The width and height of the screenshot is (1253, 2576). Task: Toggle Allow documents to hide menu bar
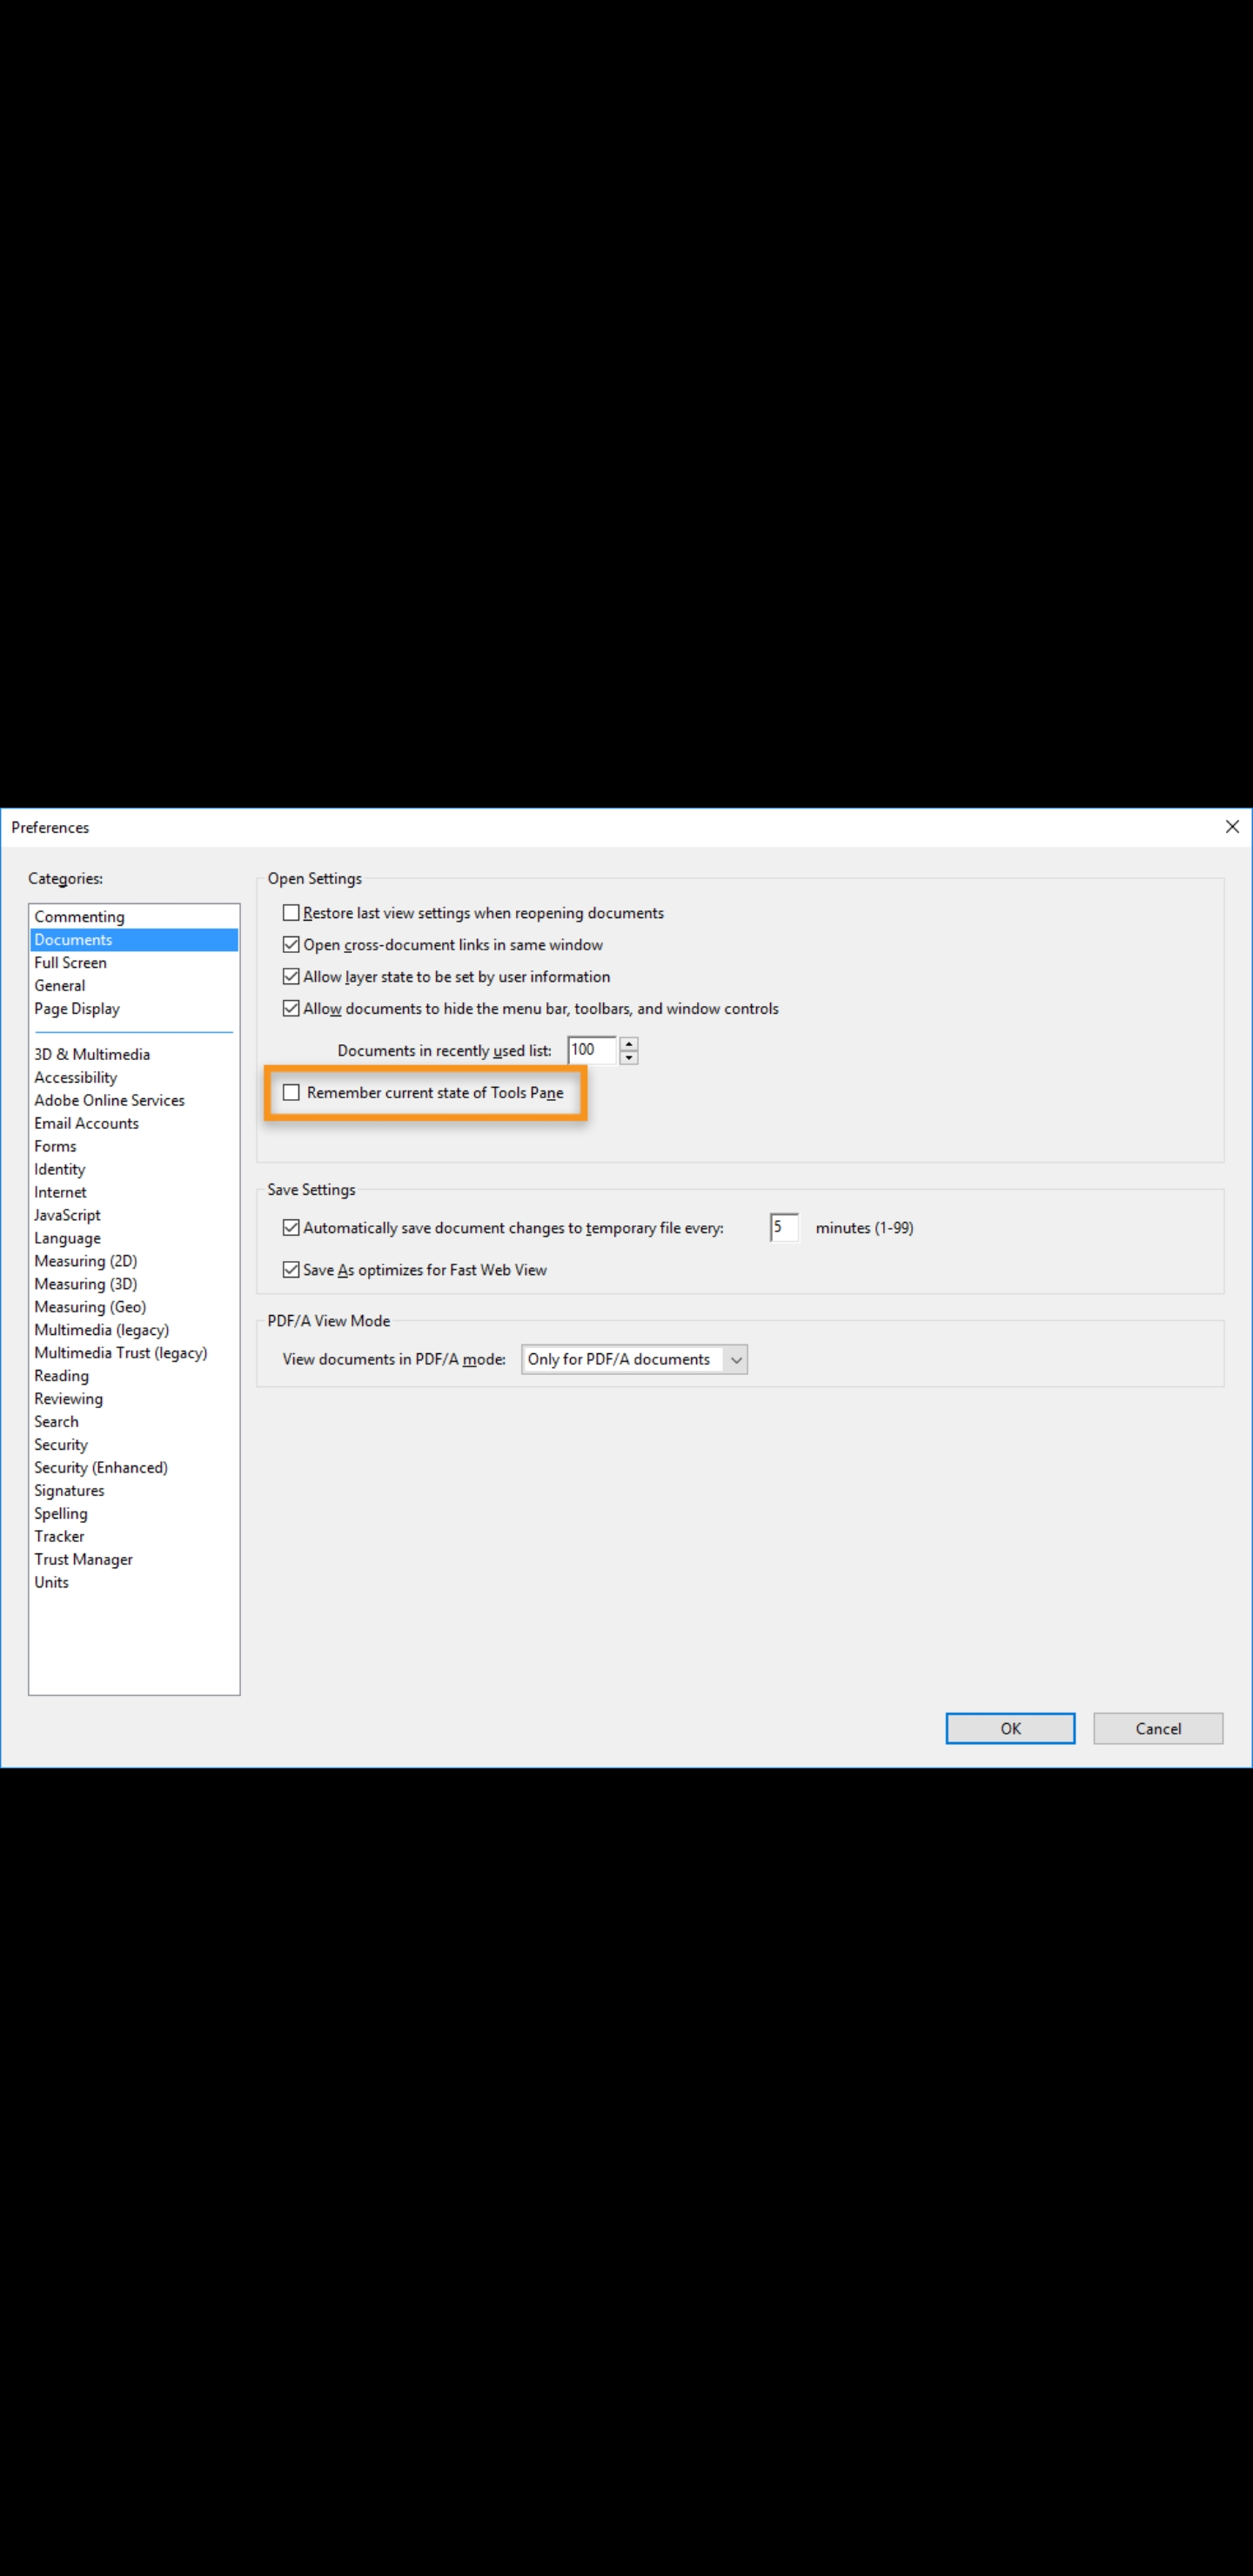click(x=291, y=1008)
